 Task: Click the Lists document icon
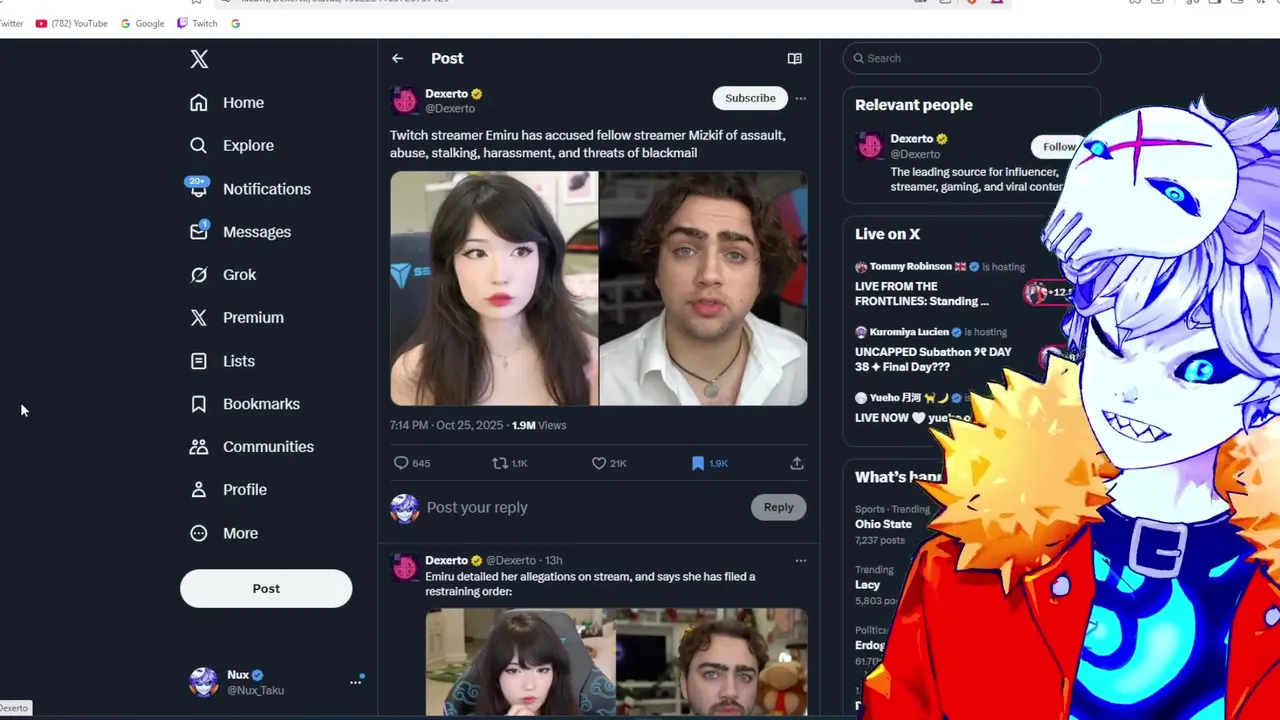[199, 361]
